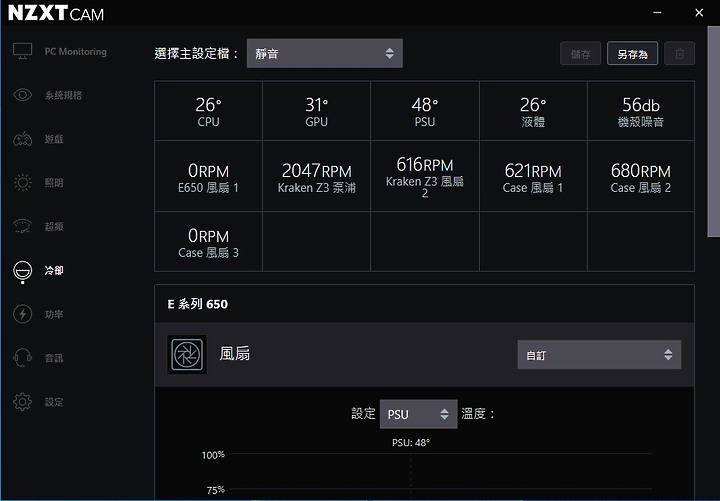Screen dimensions: 720x501
Task: Click the headset icon for 音訊
Action: (x=22, y=358)
